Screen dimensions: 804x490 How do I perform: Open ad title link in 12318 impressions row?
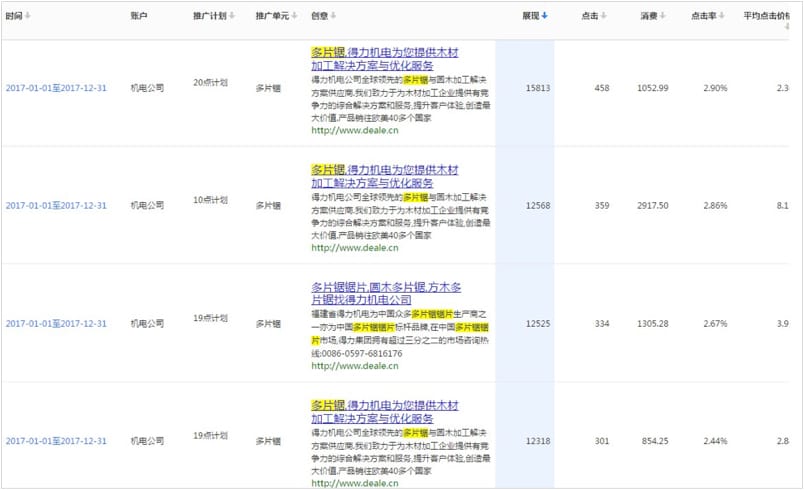385,412
